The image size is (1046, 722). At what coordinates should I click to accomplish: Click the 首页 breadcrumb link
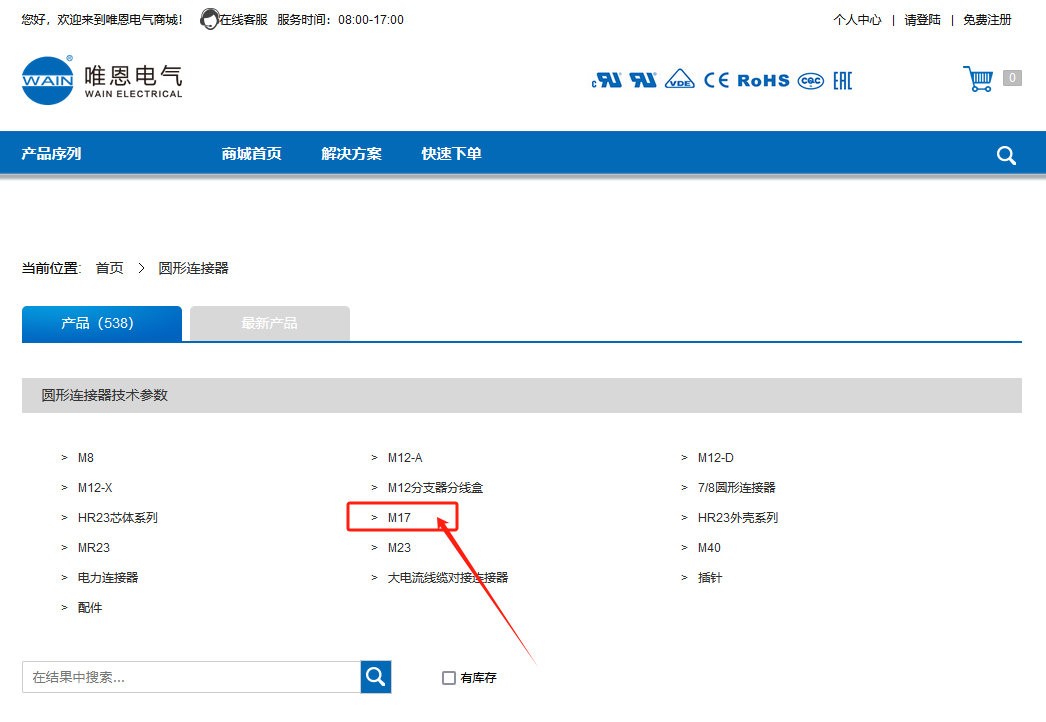coord(109,268)
